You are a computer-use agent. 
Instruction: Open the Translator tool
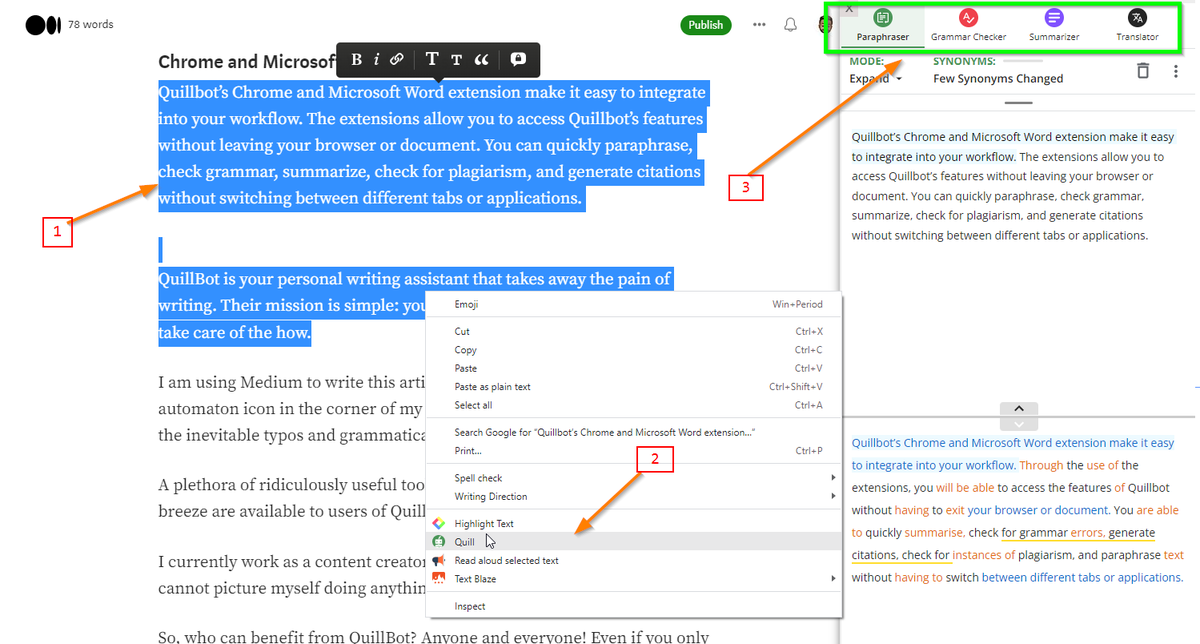click(x=1137, y=25)
